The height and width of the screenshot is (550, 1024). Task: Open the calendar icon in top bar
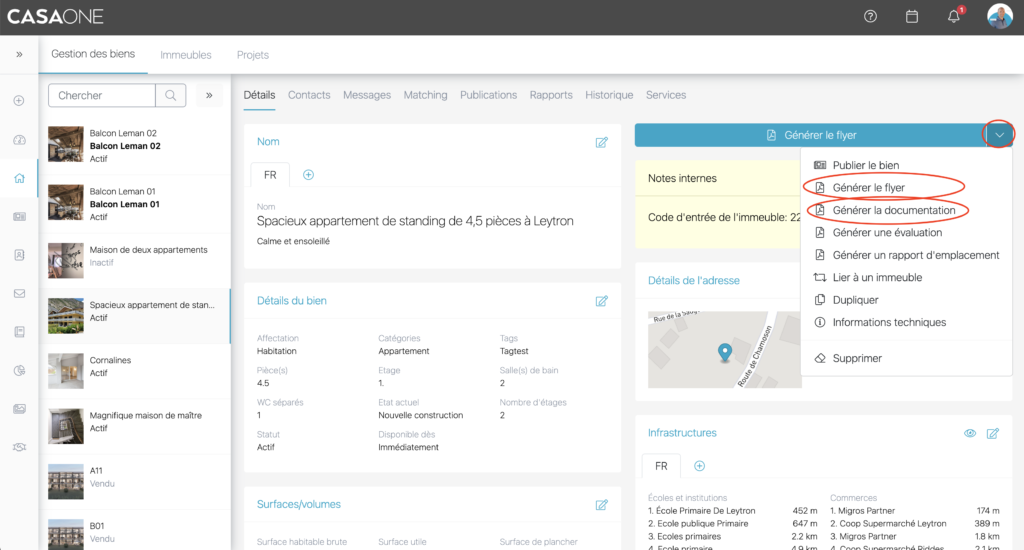point(912,17)
